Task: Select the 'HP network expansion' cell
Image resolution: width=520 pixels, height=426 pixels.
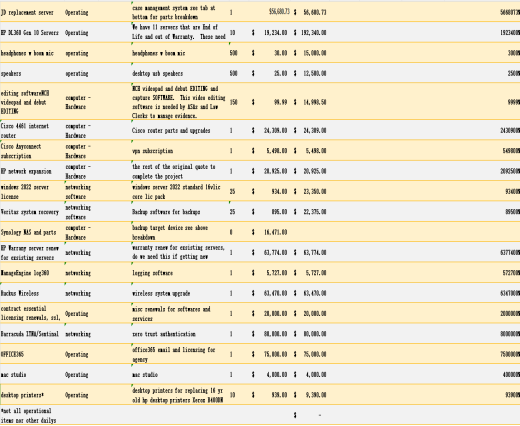Action: pyautogui.click(x=32, y=171)
